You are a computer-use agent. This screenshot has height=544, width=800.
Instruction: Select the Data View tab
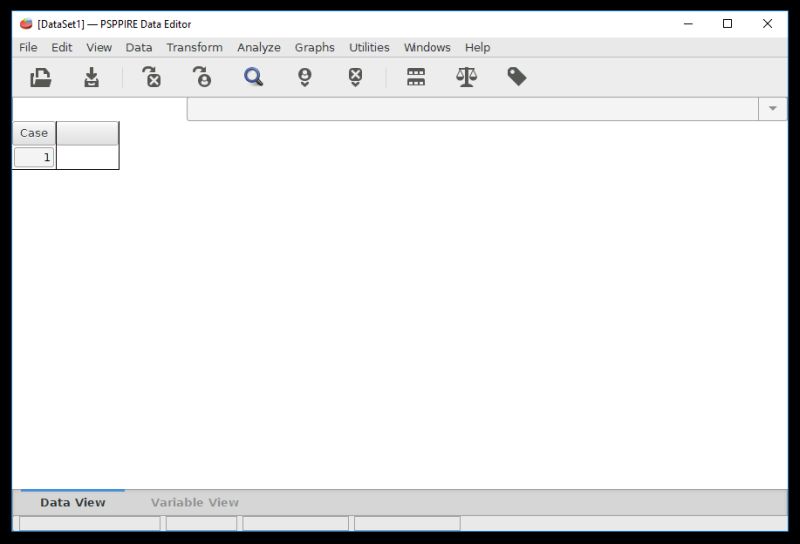(x=73, y=503)
